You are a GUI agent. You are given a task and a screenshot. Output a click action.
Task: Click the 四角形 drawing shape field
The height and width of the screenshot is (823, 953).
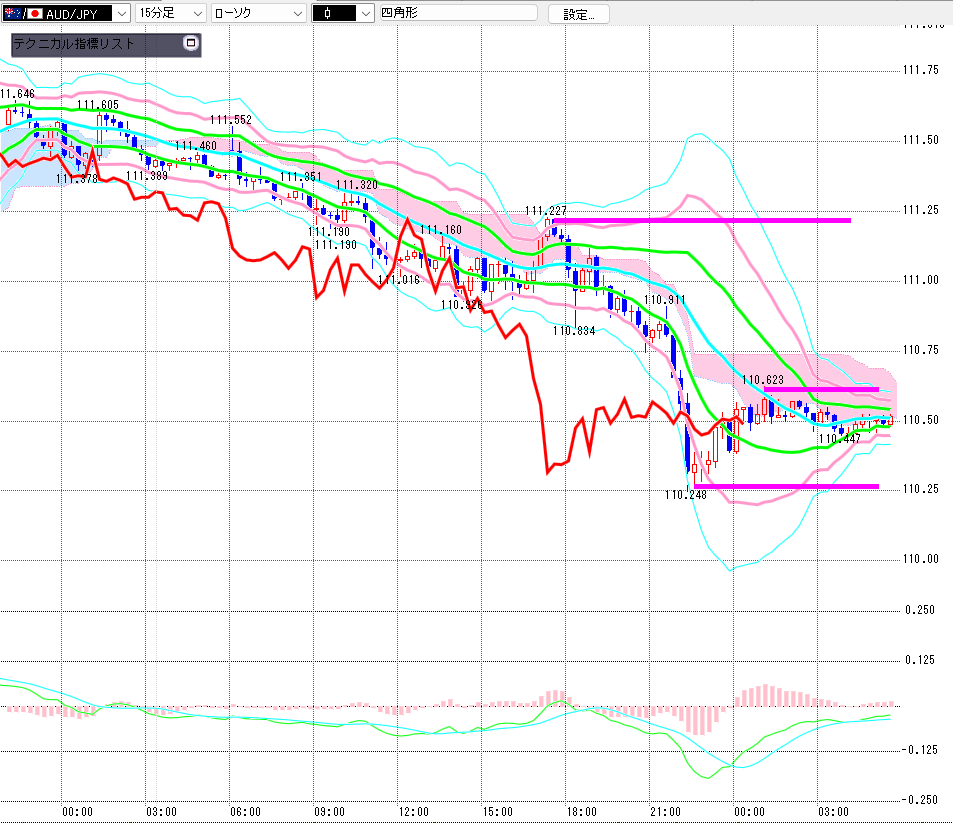pyautogui.click(x=458, y=13)
